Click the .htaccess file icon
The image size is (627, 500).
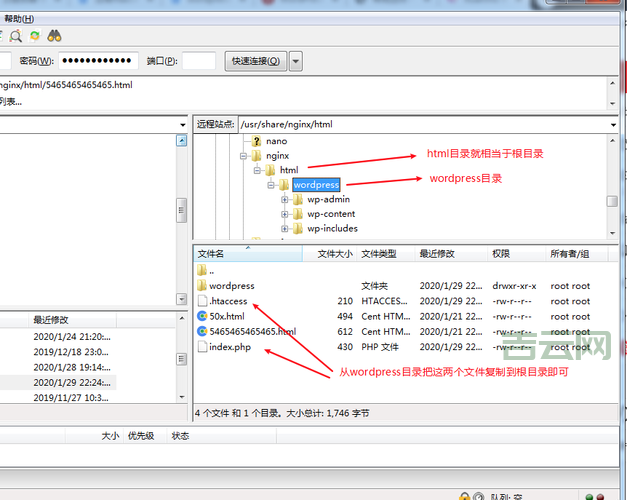point(202,301)
